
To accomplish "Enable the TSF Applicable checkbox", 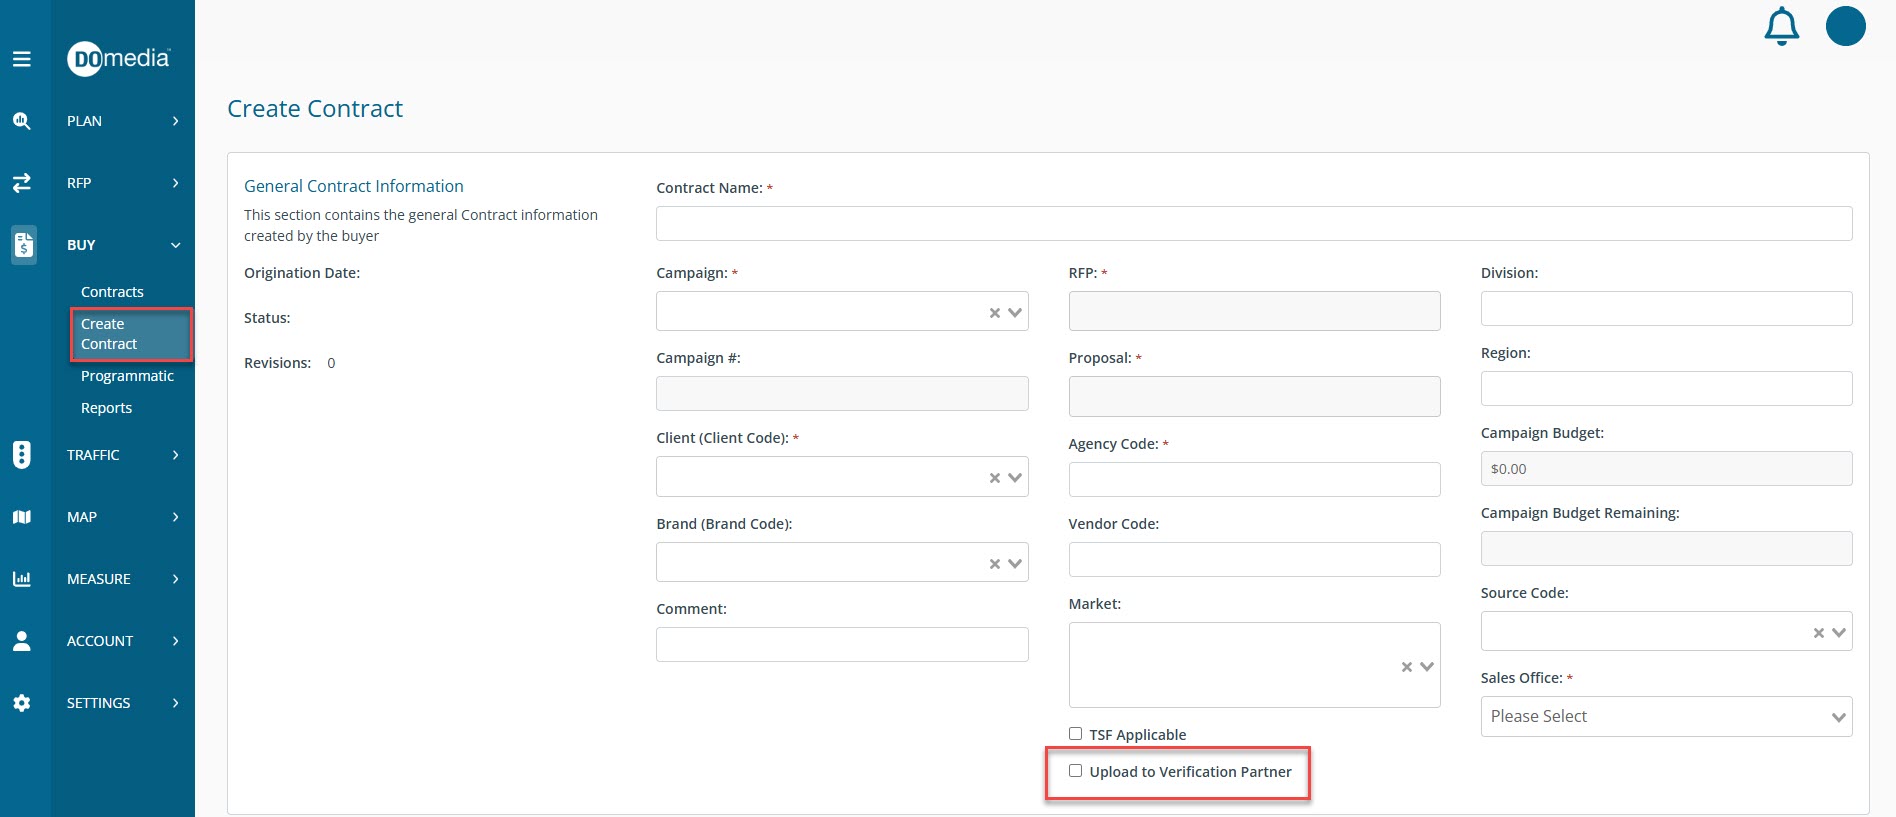I will point(1075,733).
